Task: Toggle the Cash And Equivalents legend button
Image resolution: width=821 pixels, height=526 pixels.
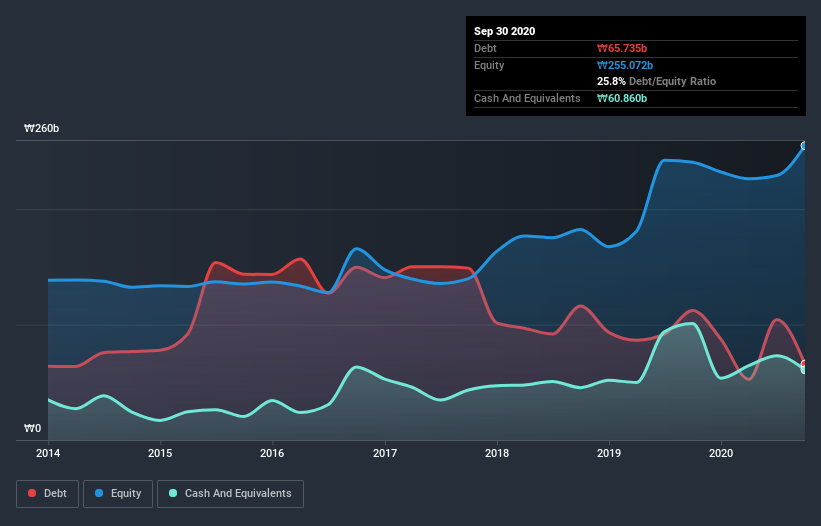Action: pyautogui.click(x=230, y=494)
